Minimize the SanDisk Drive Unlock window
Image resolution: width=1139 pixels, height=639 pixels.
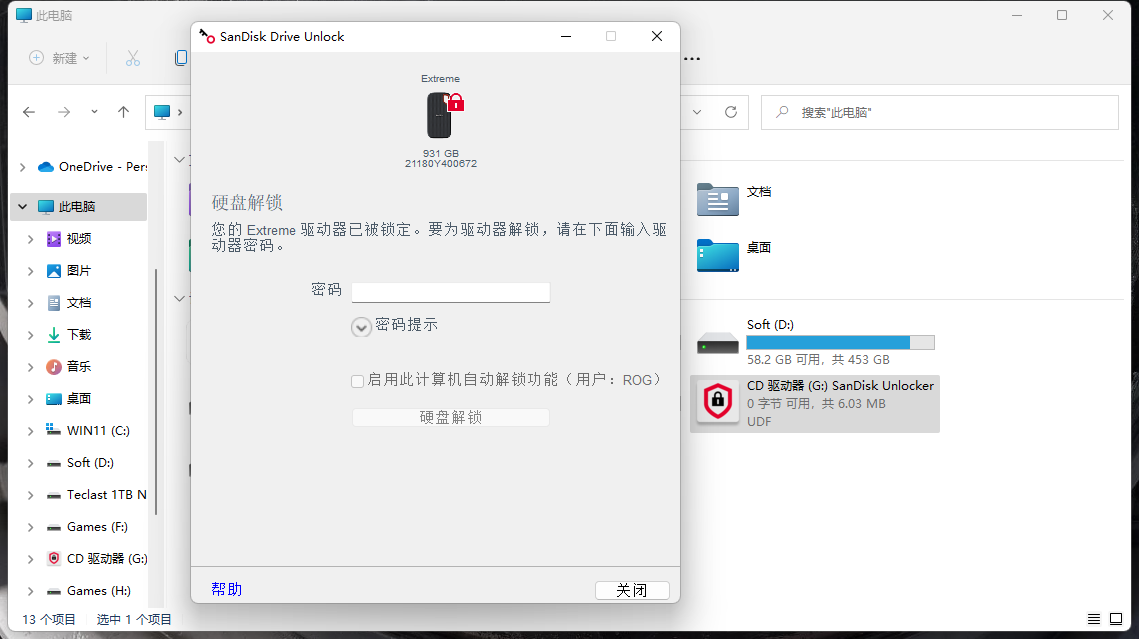coord(566,36)
